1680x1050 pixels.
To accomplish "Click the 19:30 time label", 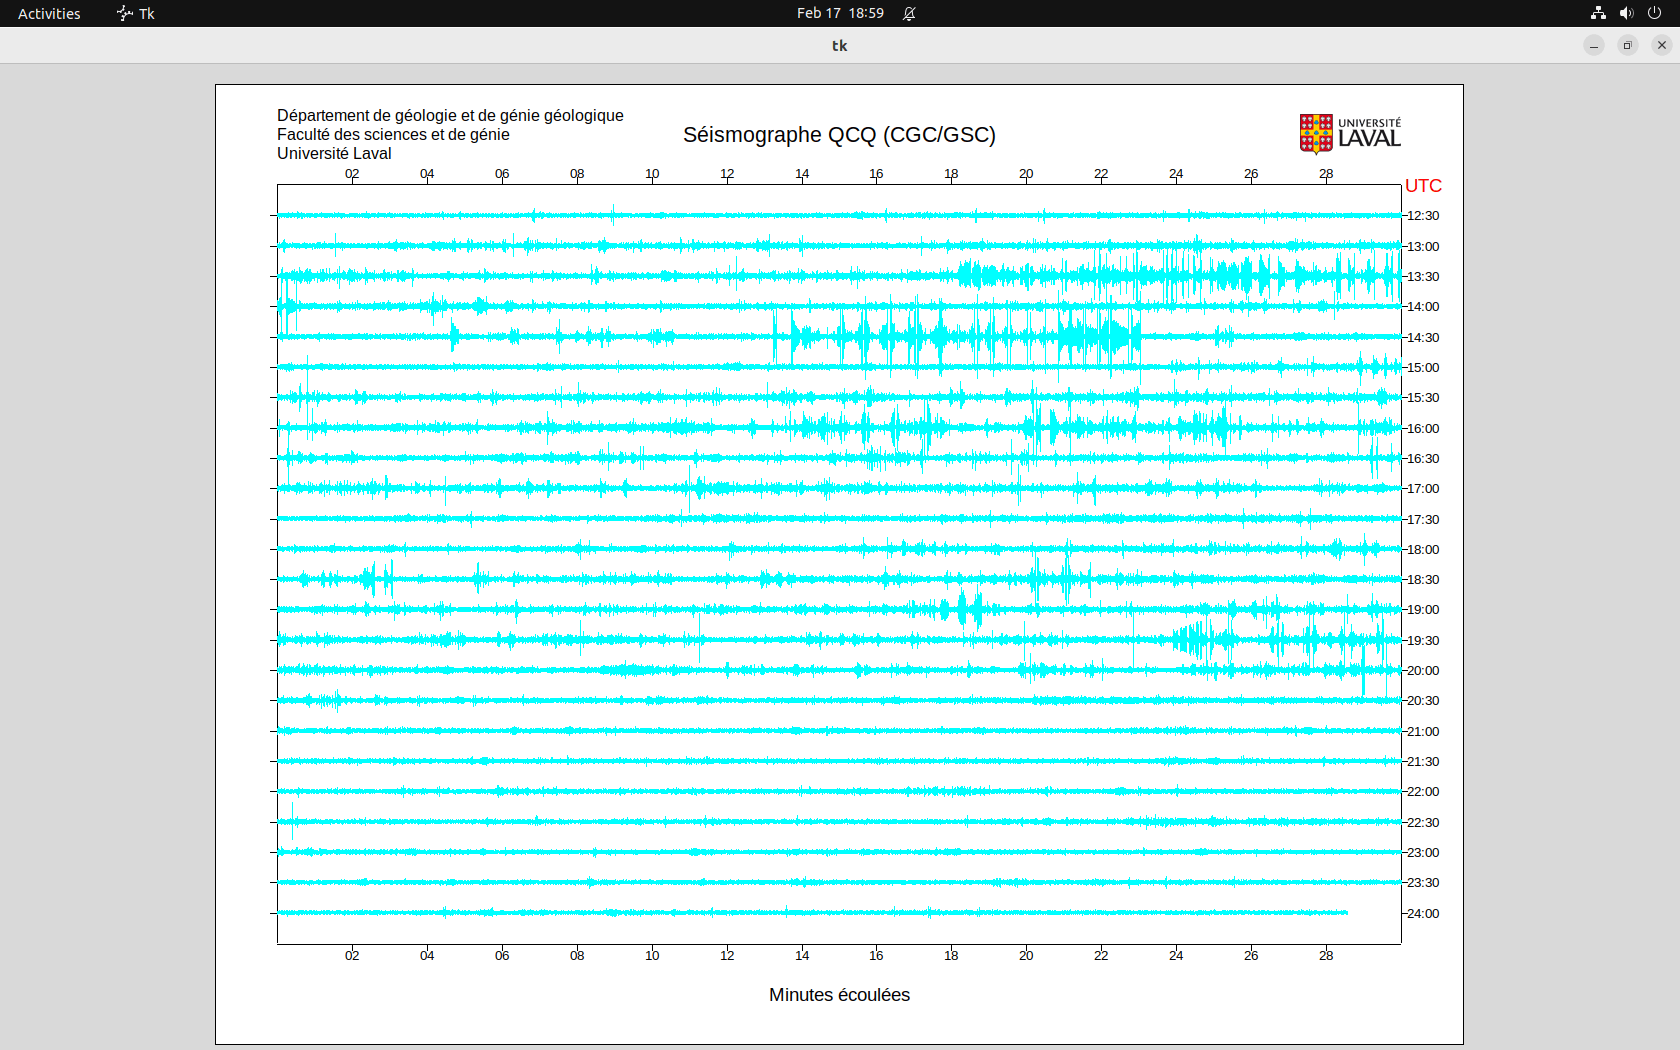I will [x=1423, y=641].
